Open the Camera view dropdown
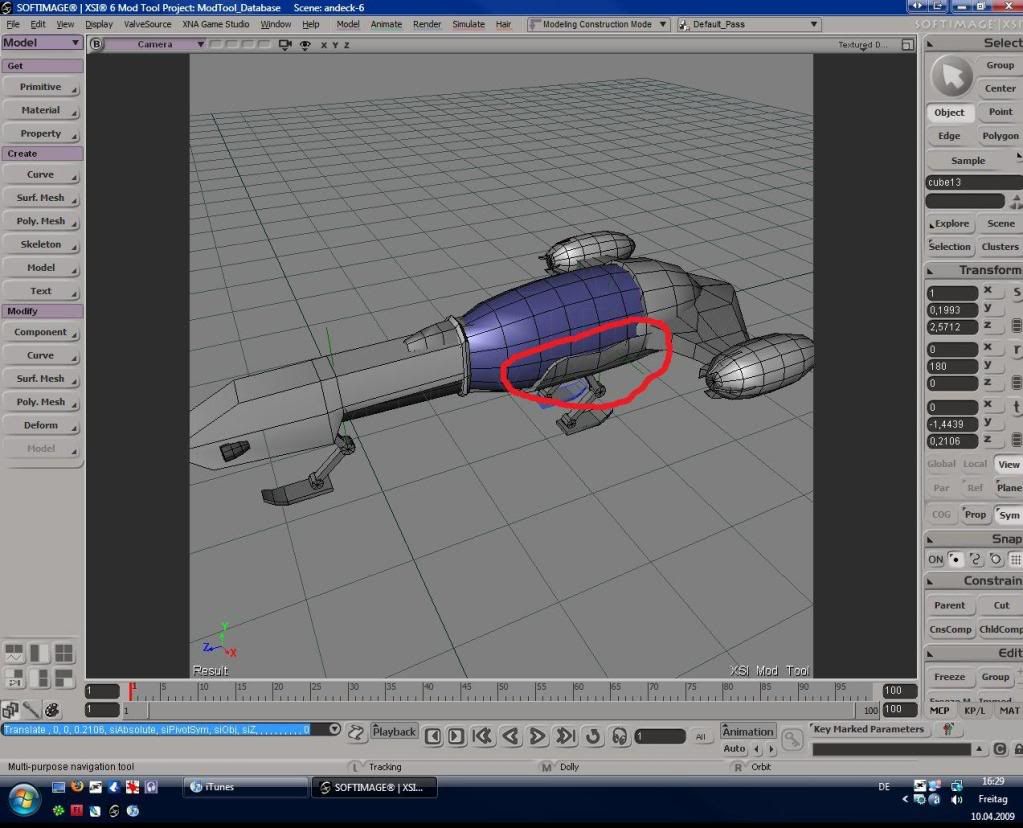 point(155,44)
